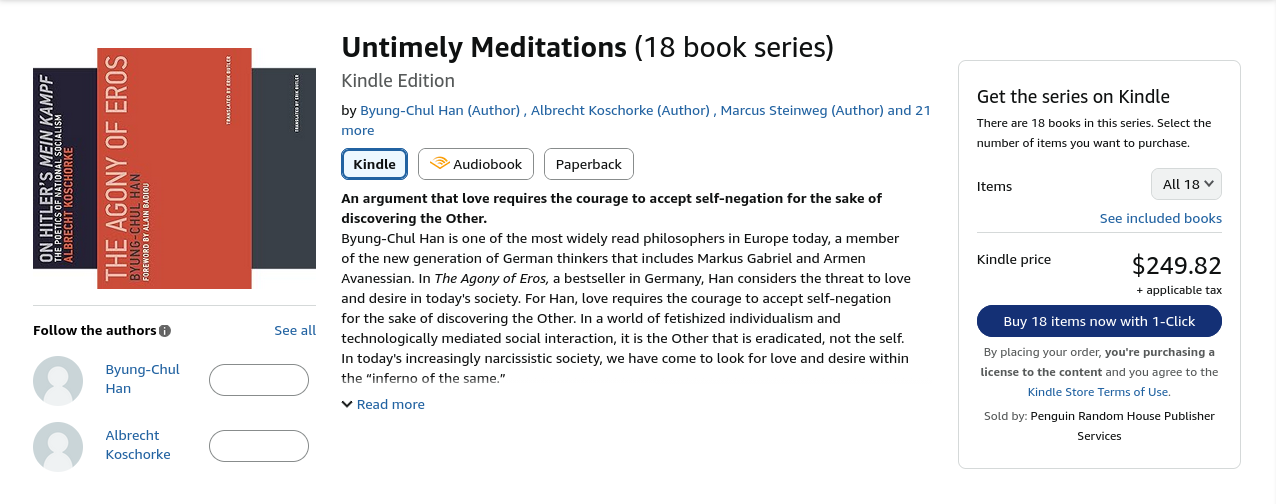Click Albrecht Koschorke's profile avatar
The height and width of the screenshot is (504, 1276).
58,446
